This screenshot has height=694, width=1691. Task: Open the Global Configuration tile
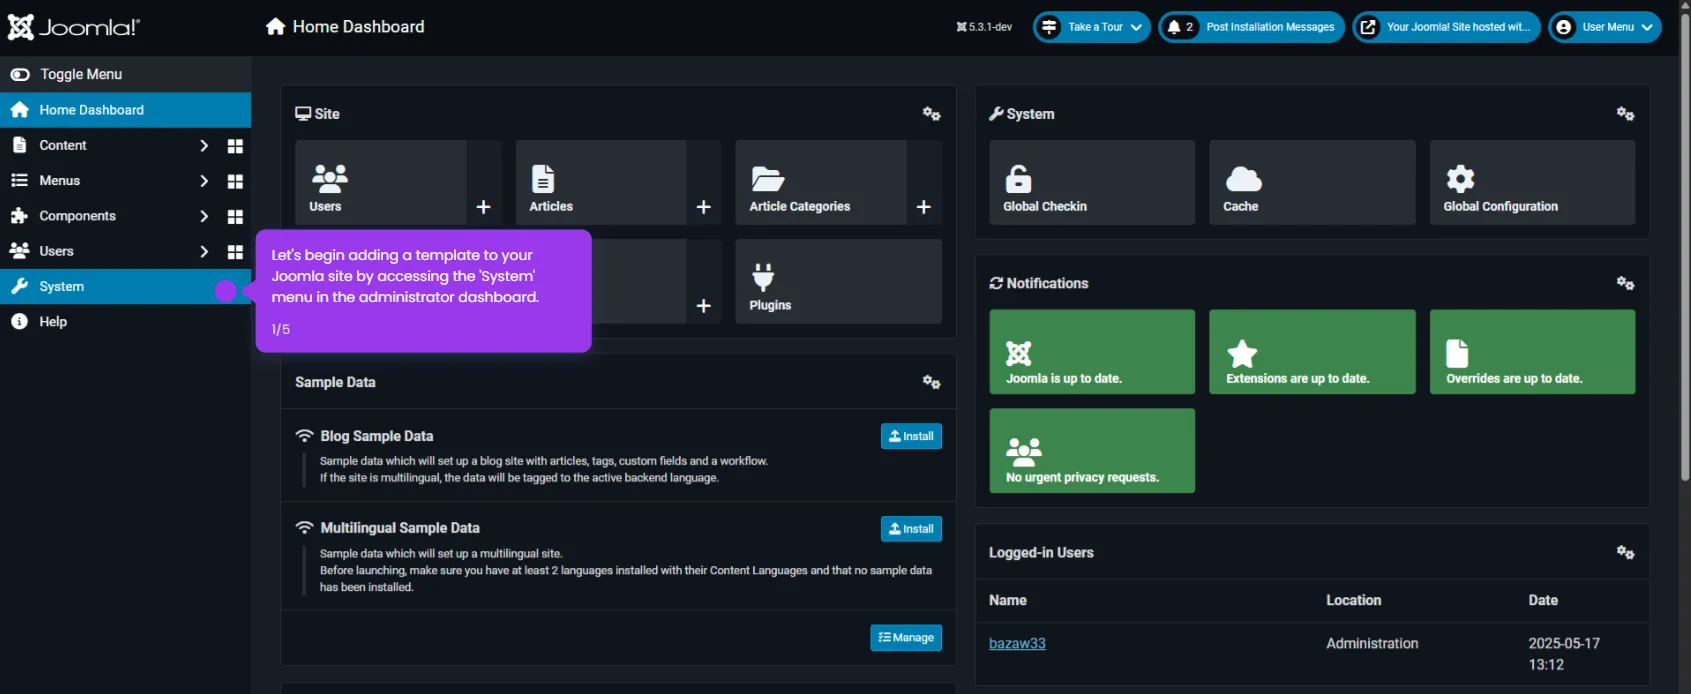pyautogui.click(x=1532, y=182)
